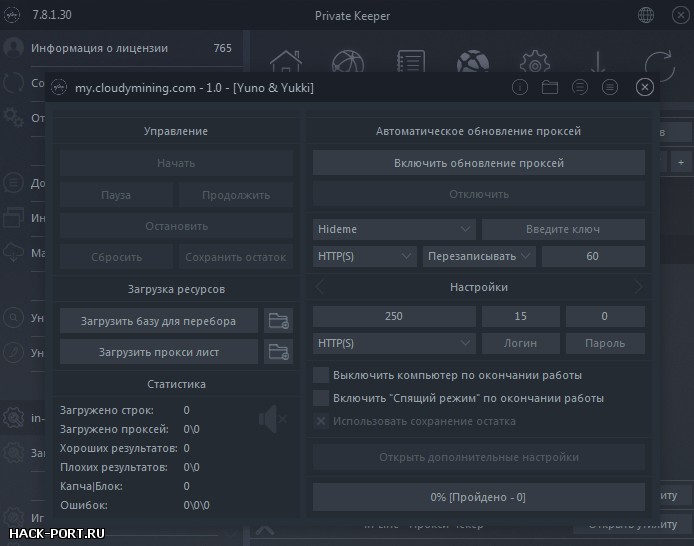
Task: Click Сохранить остаток button
Action: 236,257
